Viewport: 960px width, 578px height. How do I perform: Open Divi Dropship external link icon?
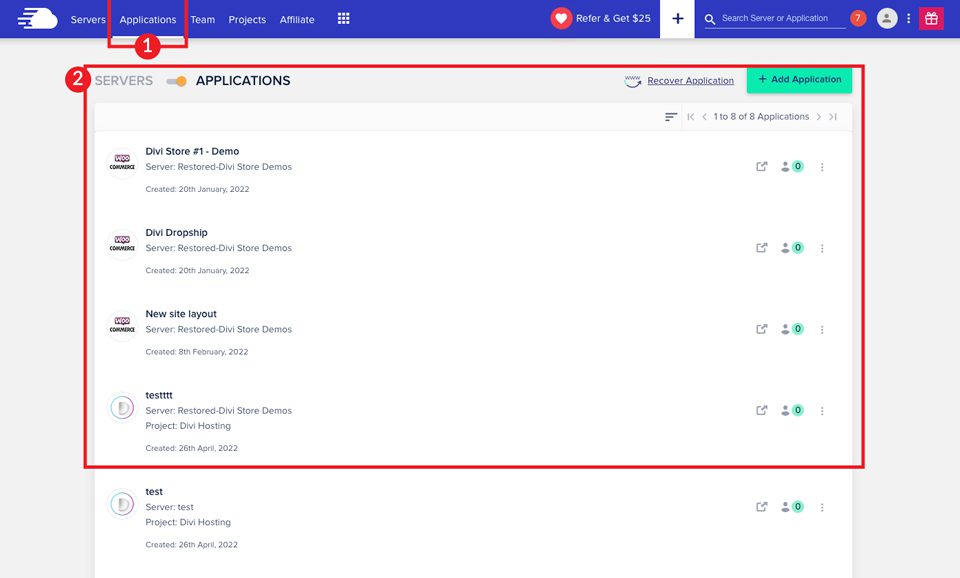pyautogui.click(x=762, y=248)
